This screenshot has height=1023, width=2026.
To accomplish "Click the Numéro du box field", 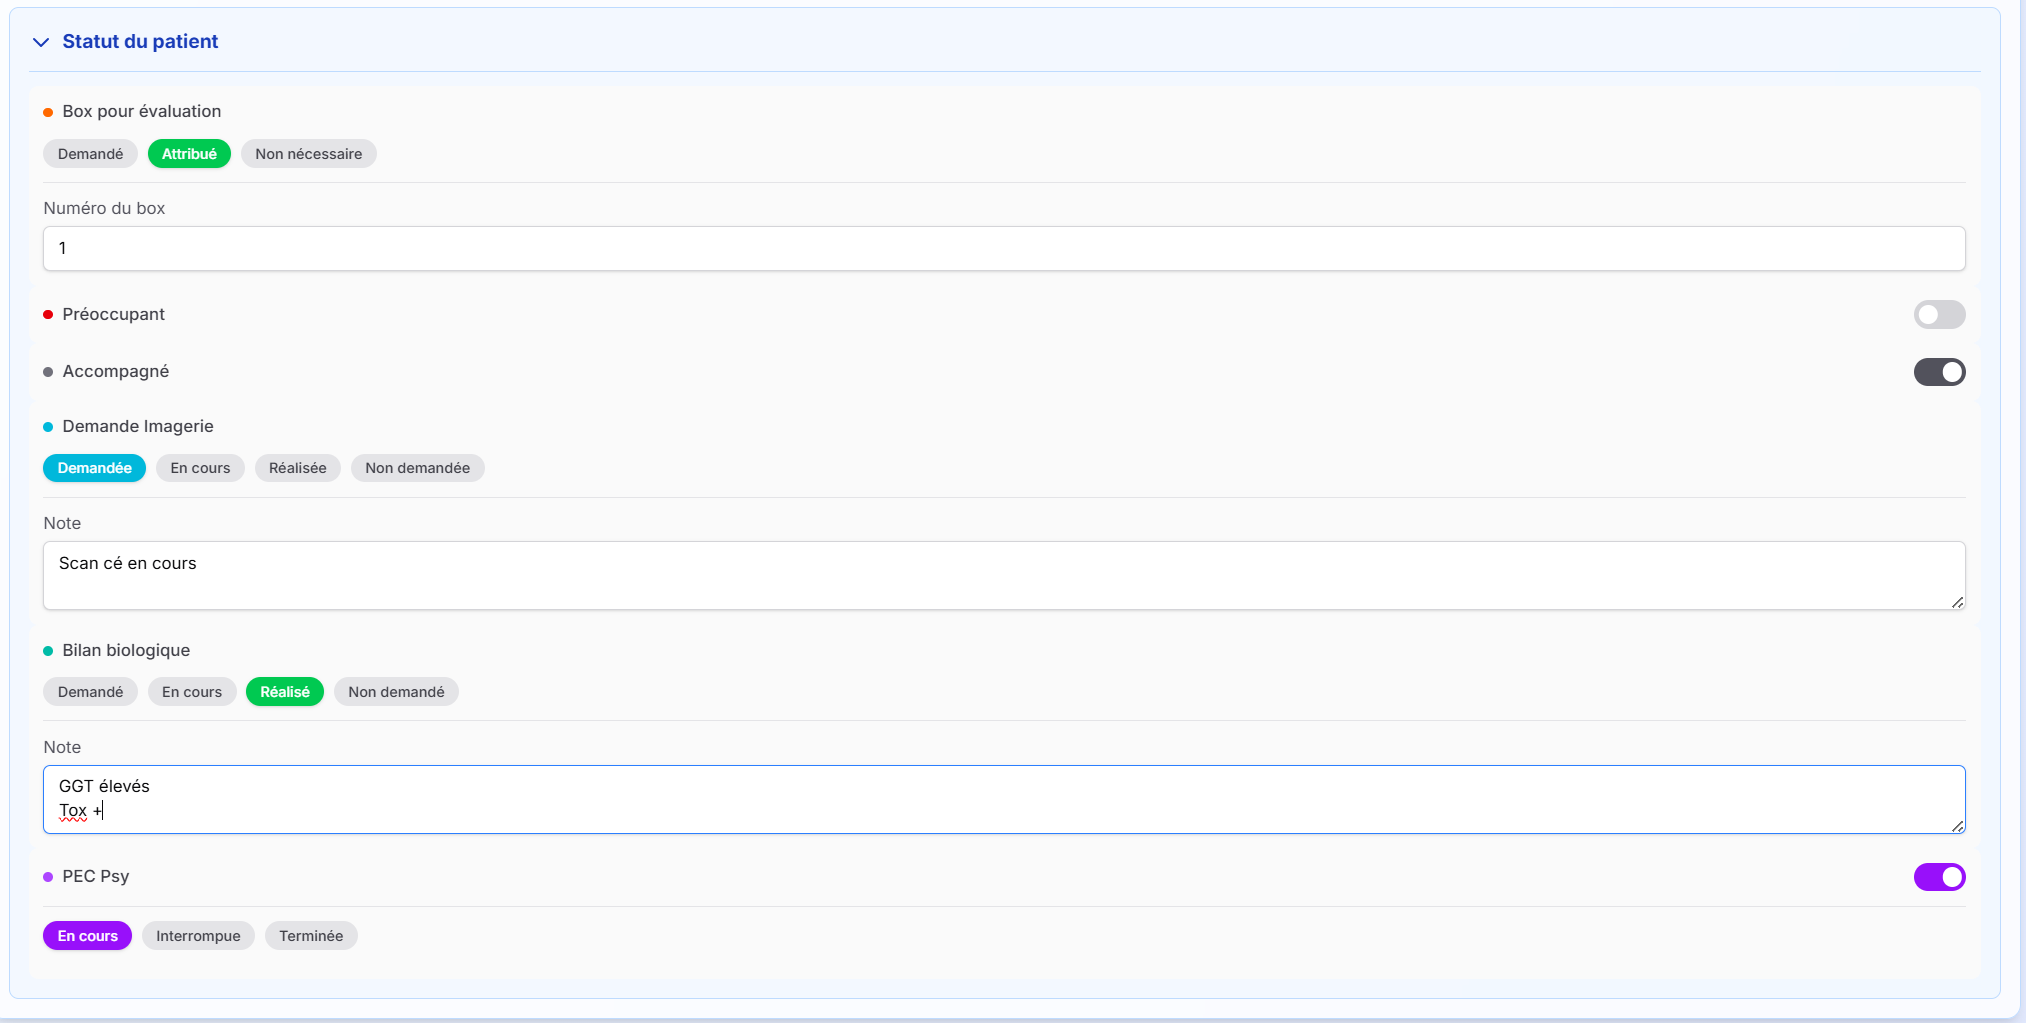I will pyautogui.click(x=1003, y=249).
